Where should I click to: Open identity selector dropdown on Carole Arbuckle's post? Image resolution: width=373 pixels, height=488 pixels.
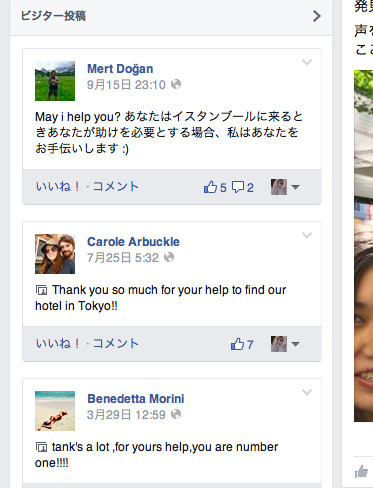point(285,344)
